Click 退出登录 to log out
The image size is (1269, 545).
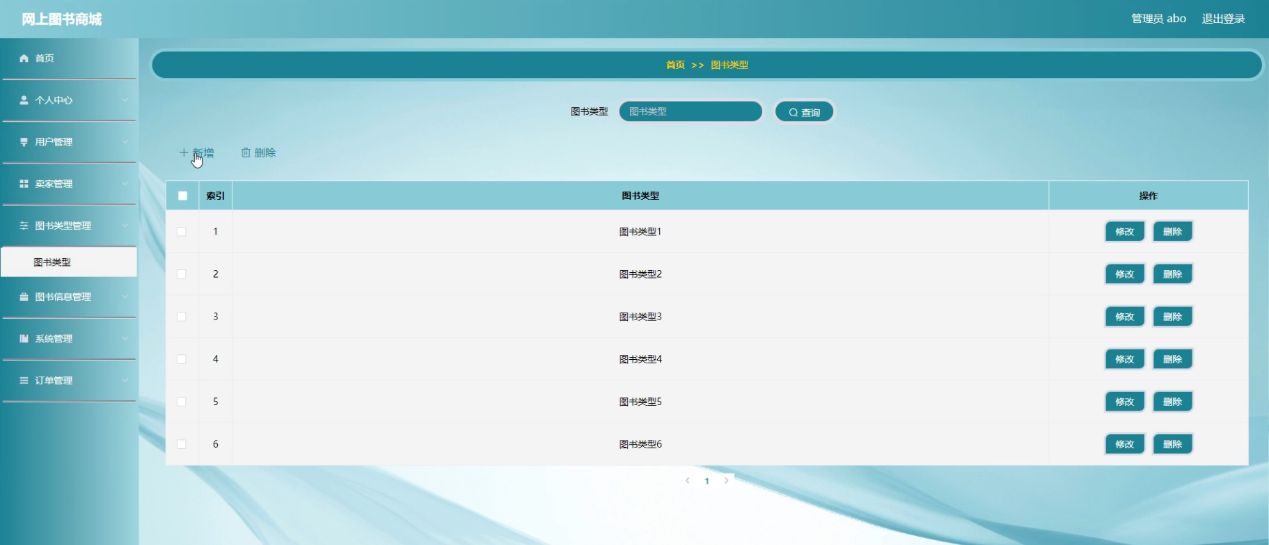[1223, 19]
